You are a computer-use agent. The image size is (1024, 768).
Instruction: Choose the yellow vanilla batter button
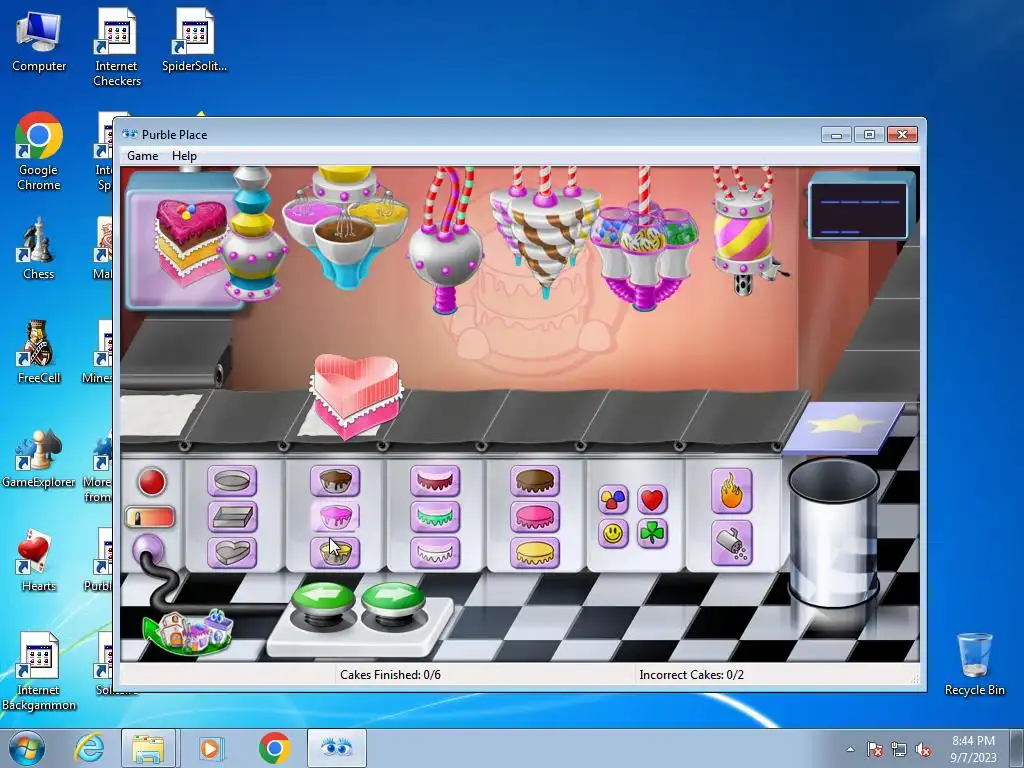(x=335, y=552)
